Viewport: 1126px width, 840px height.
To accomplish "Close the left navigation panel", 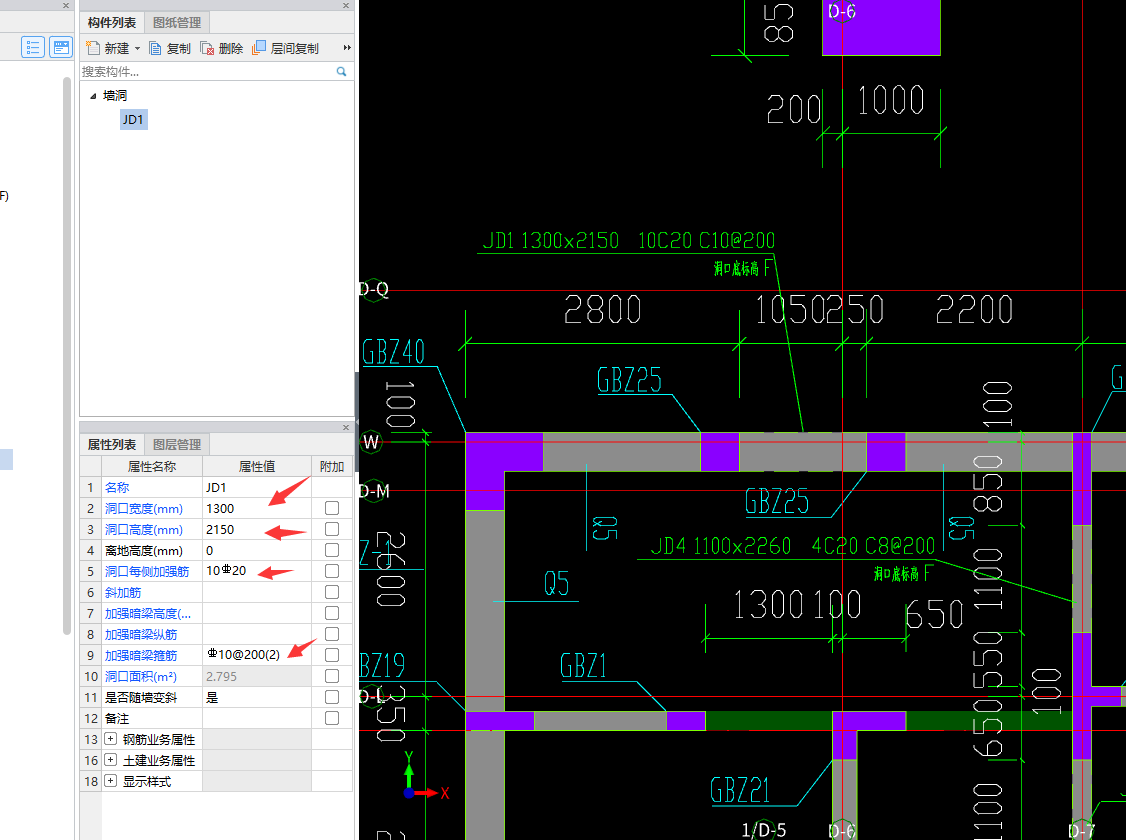I will [x=65, y=5].
